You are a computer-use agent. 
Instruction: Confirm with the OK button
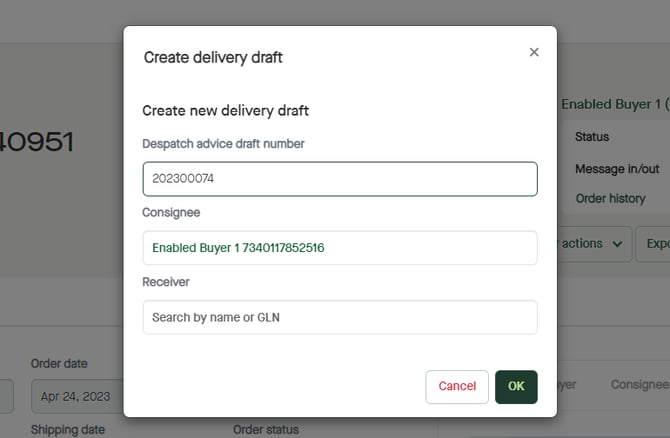coord(516,386)
